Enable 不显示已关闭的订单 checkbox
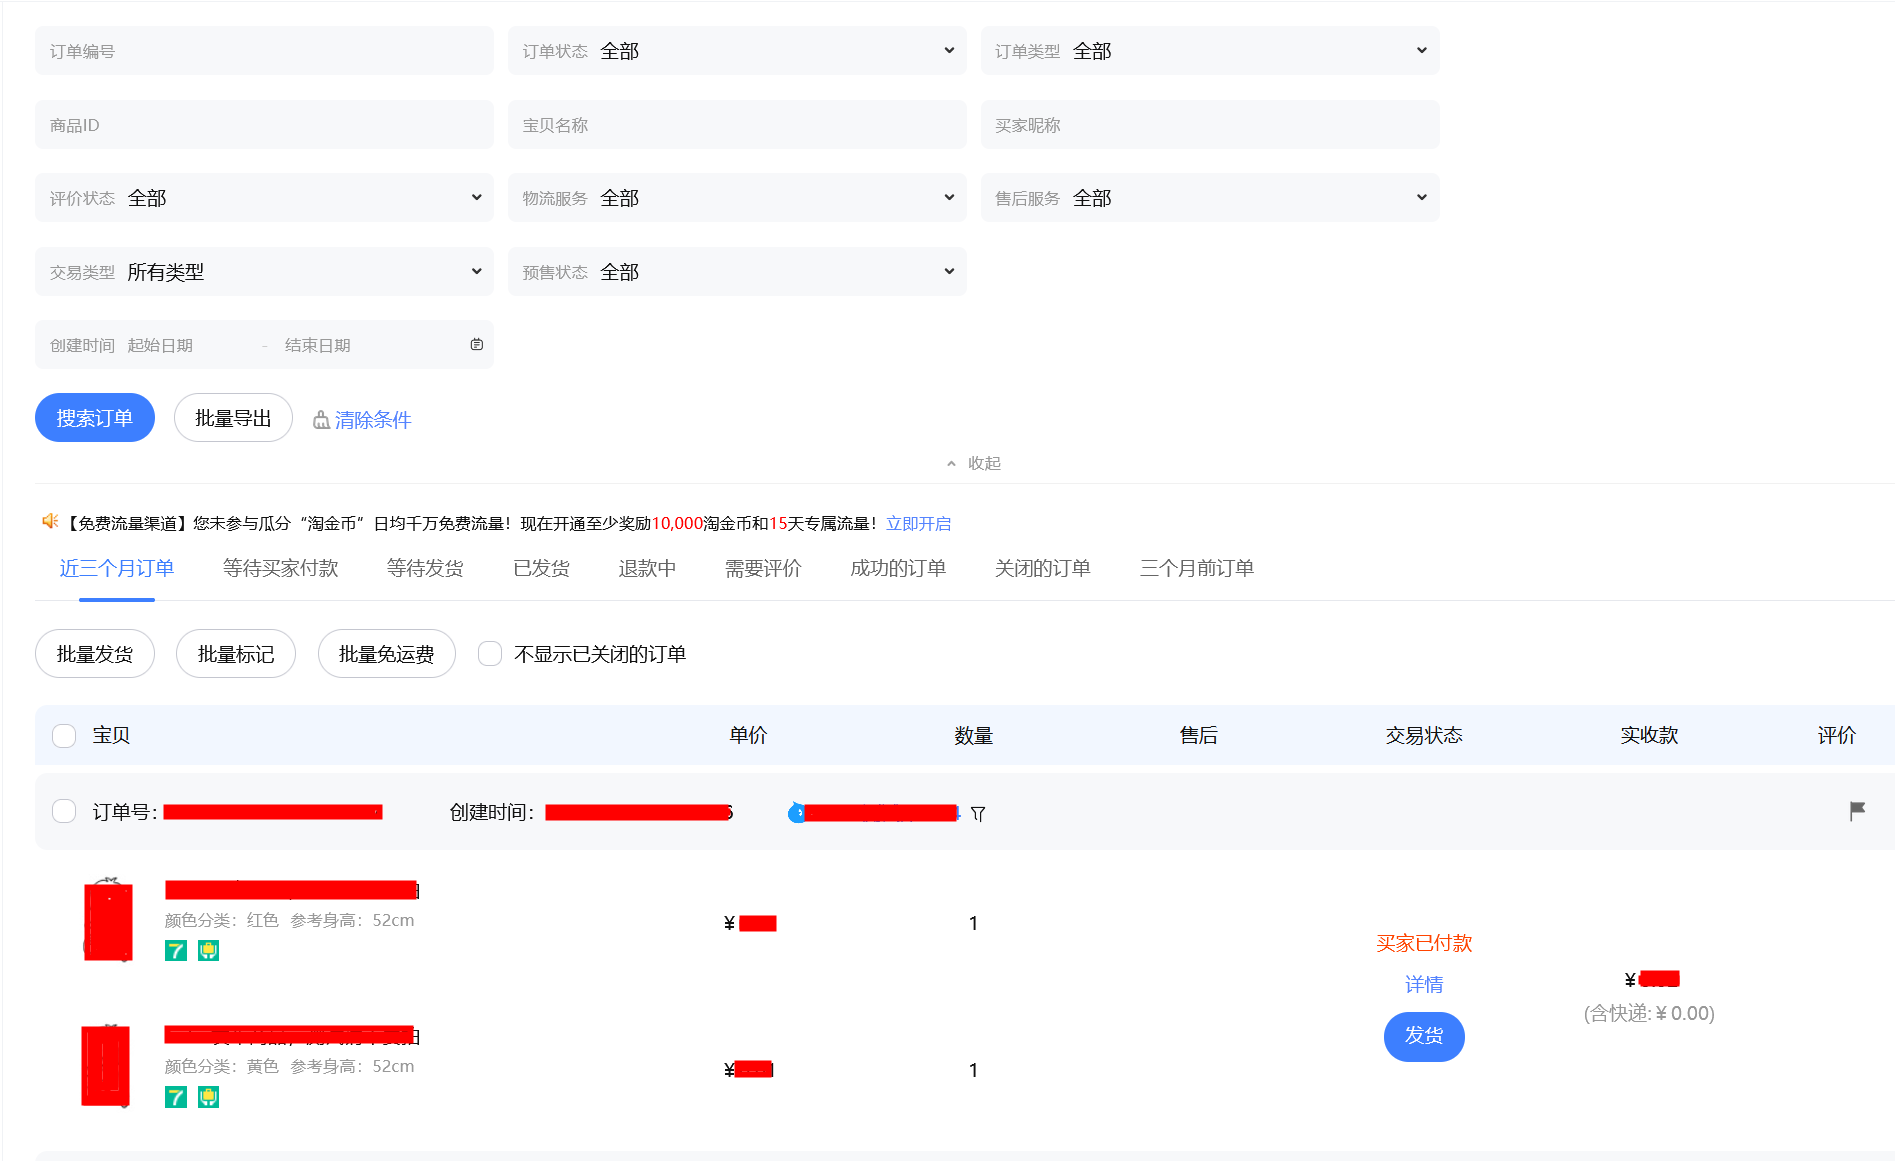 [490, 654]
